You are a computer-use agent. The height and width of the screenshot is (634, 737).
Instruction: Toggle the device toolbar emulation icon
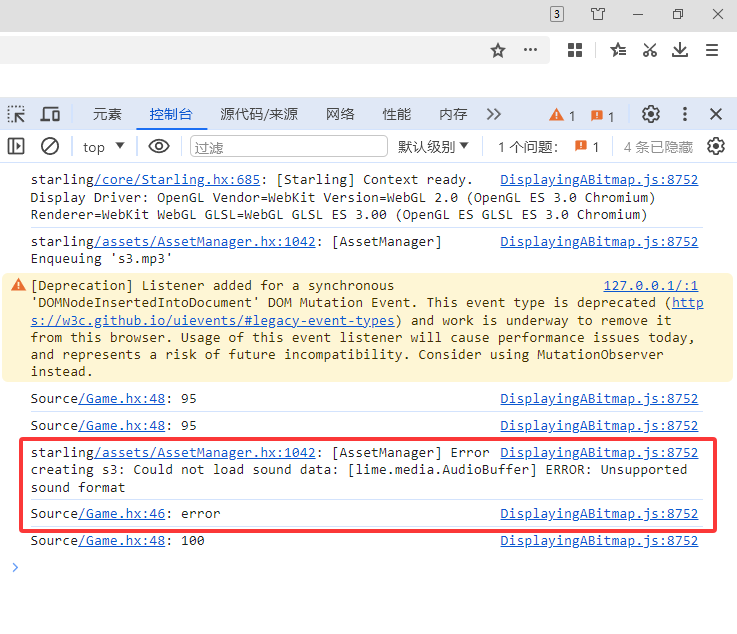(x=50, y=114)
